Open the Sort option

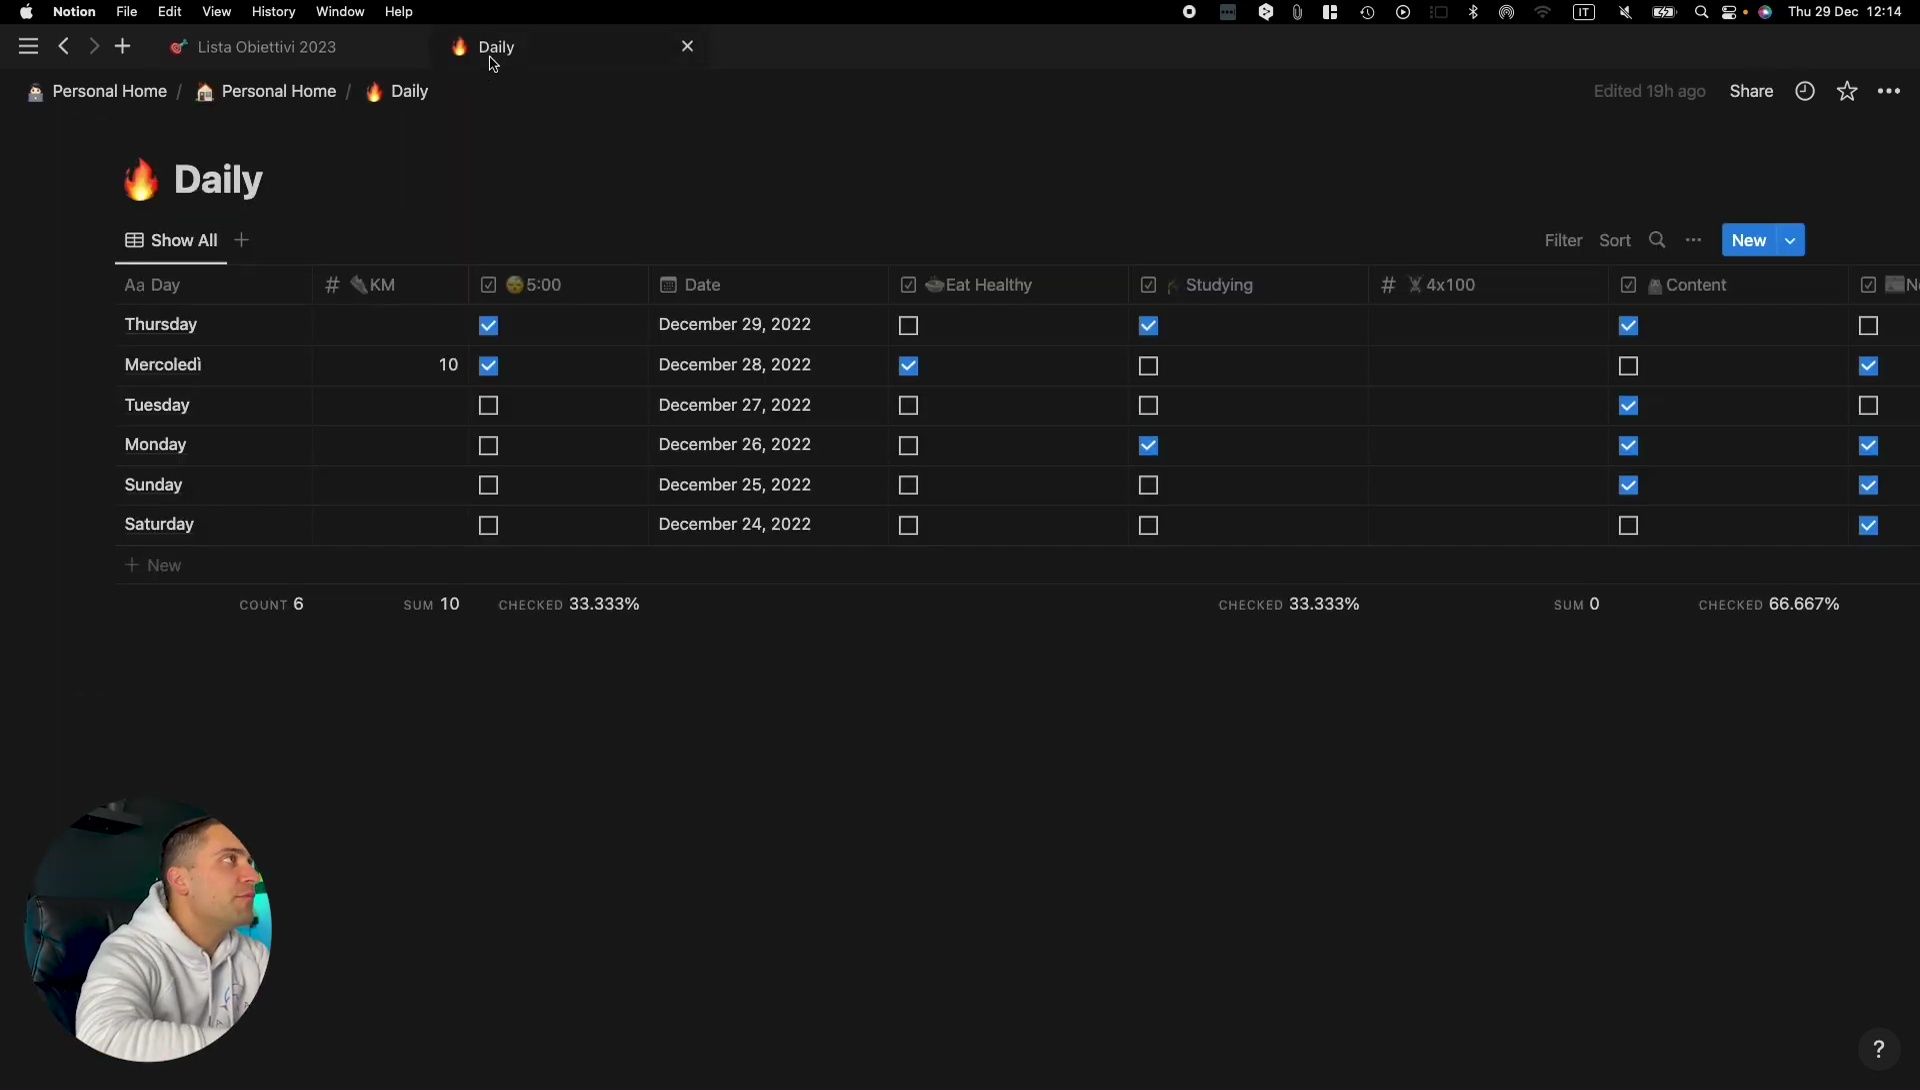1614,240
